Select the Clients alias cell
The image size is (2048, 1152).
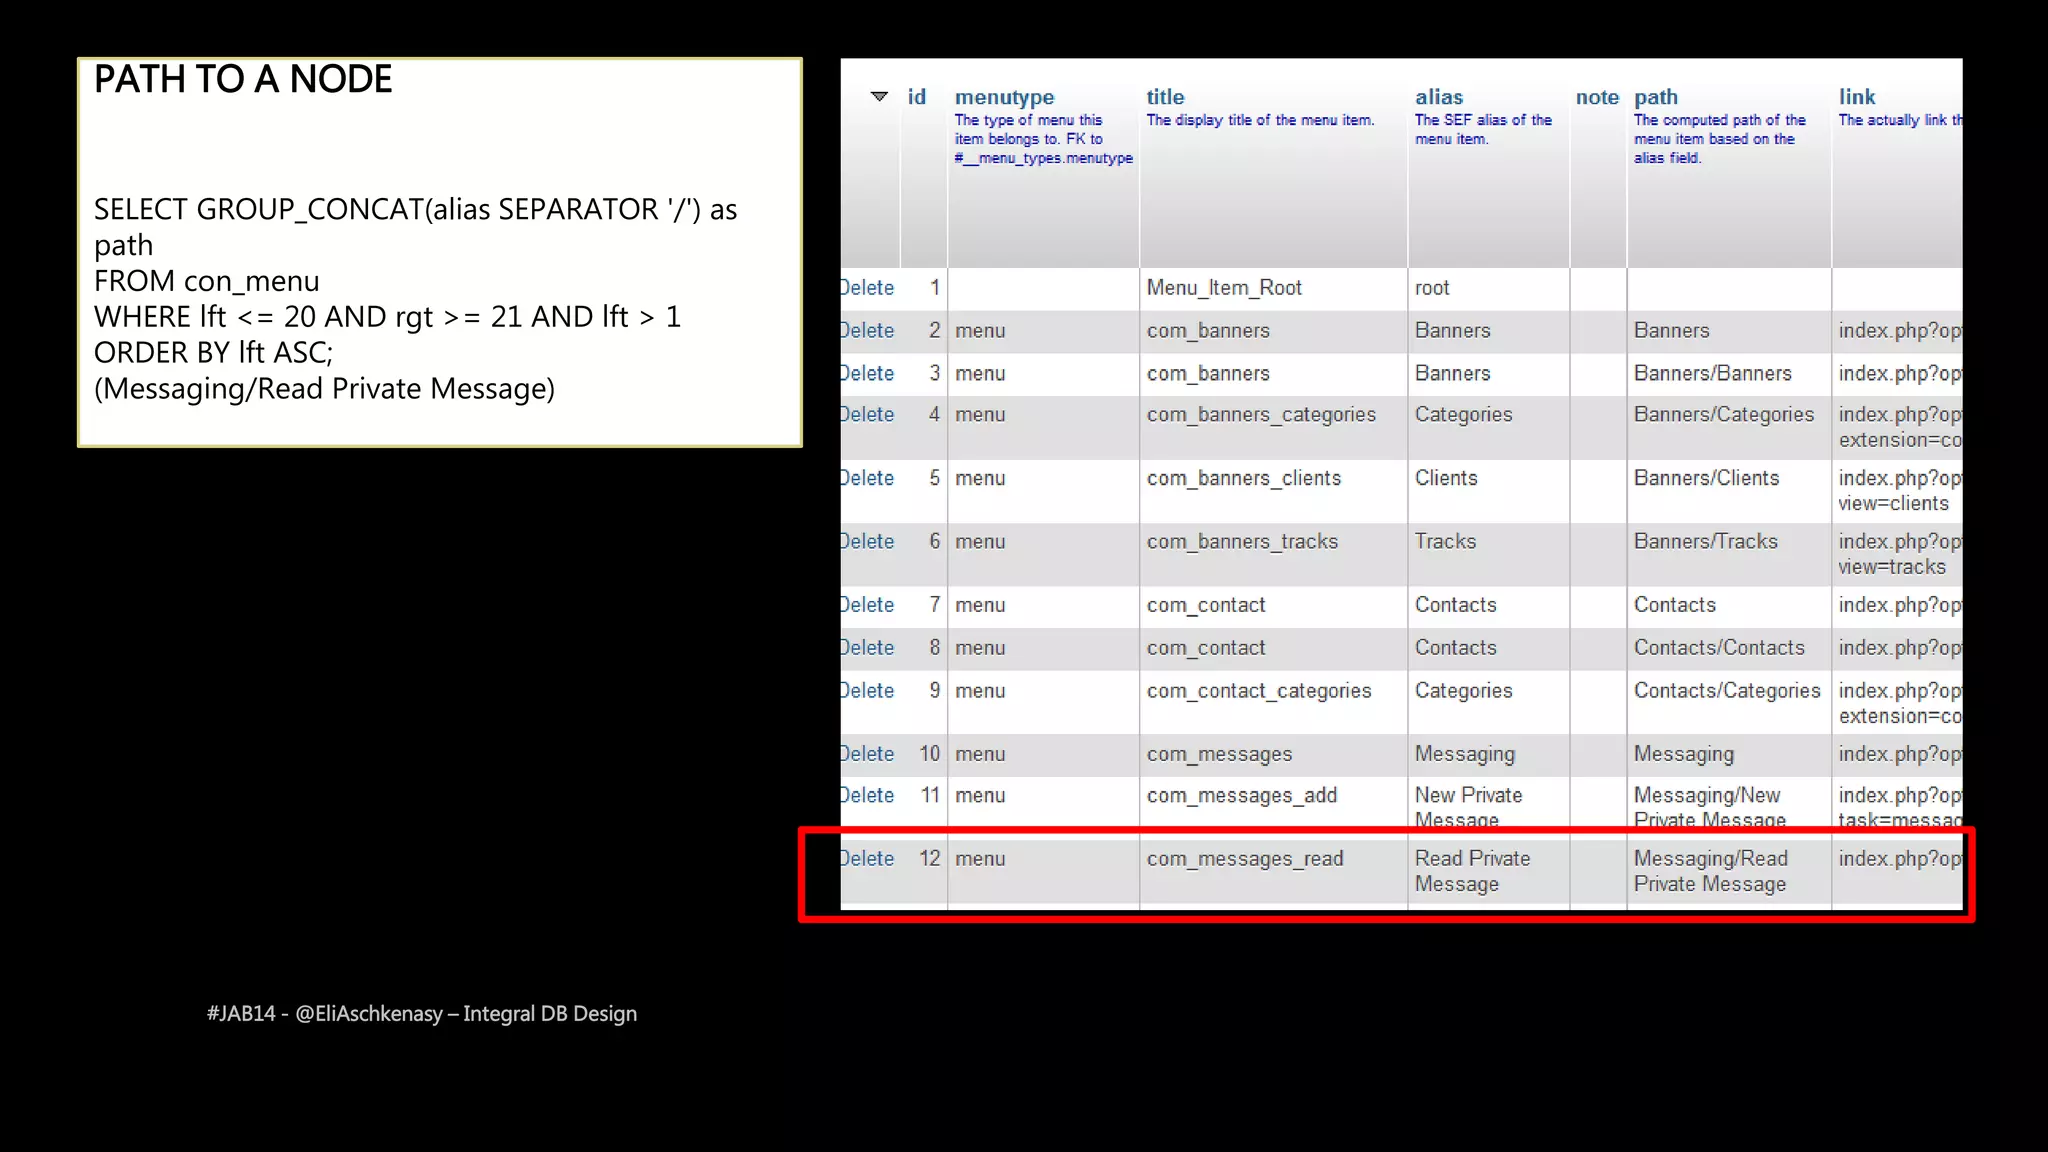(1488, 491)
